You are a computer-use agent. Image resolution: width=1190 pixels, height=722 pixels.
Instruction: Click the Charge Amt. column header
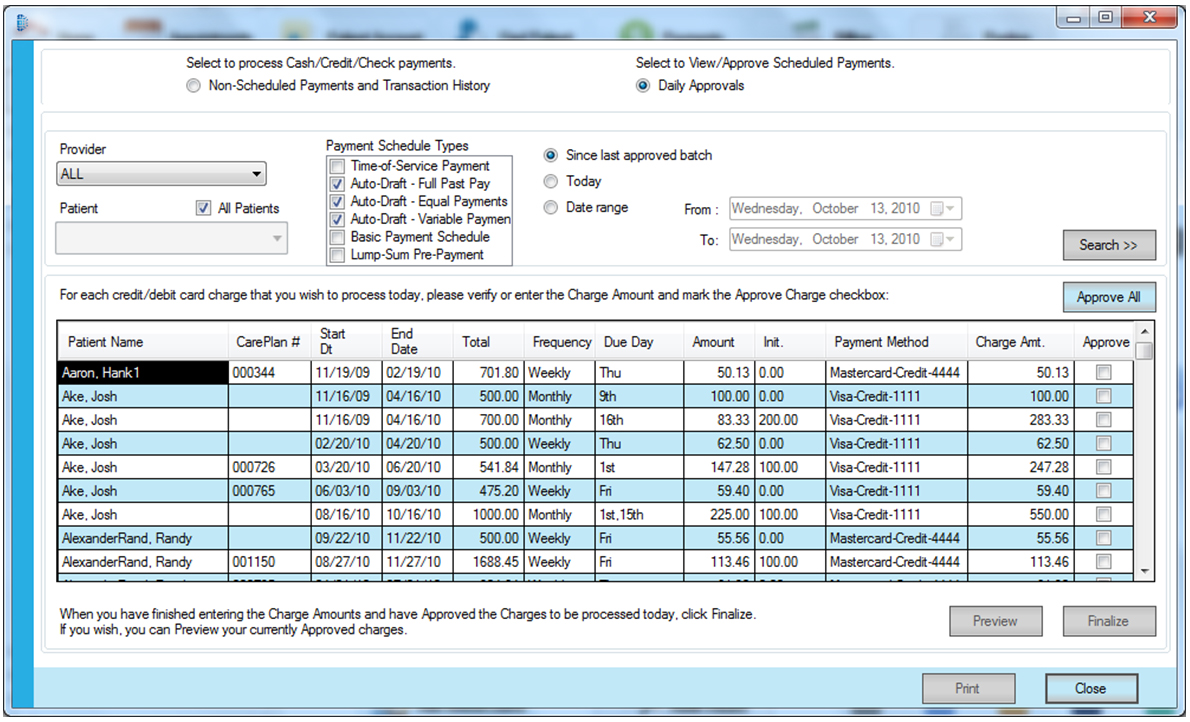(x=1010, y=342)
